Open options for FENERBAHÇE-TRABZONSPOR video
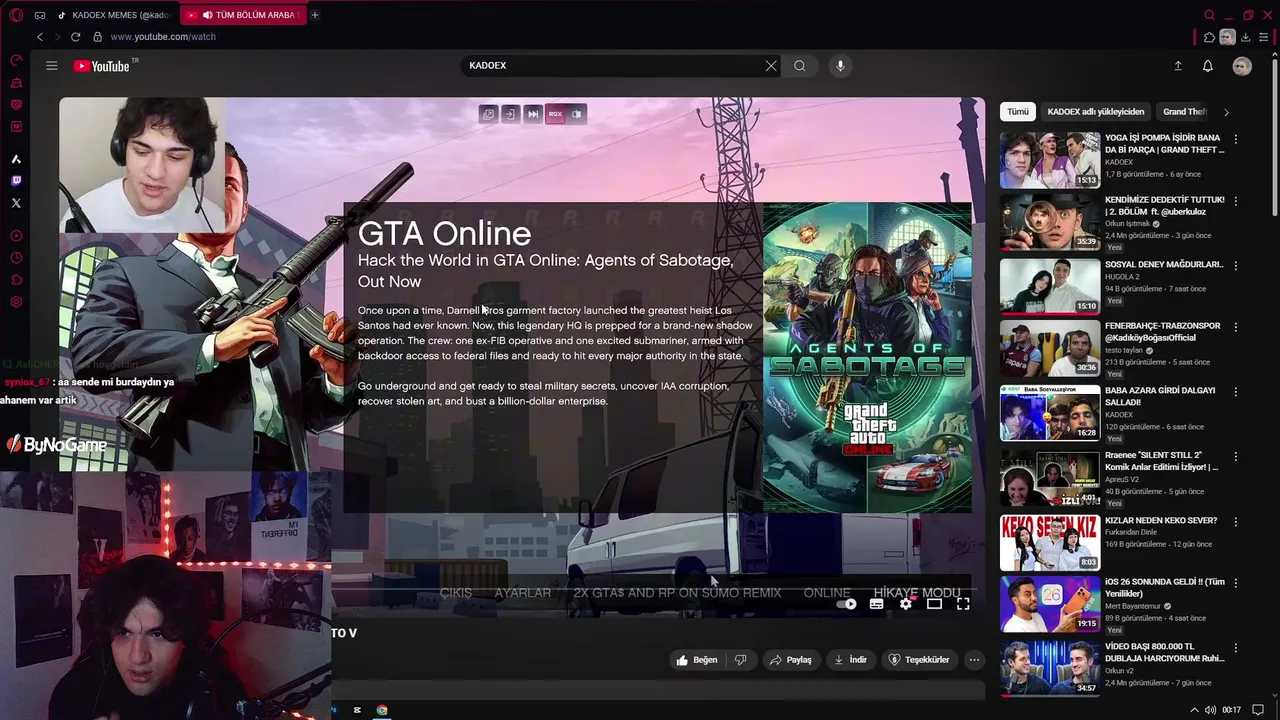Screen dimensions: 1280x720 click(x=1236, y=327)
